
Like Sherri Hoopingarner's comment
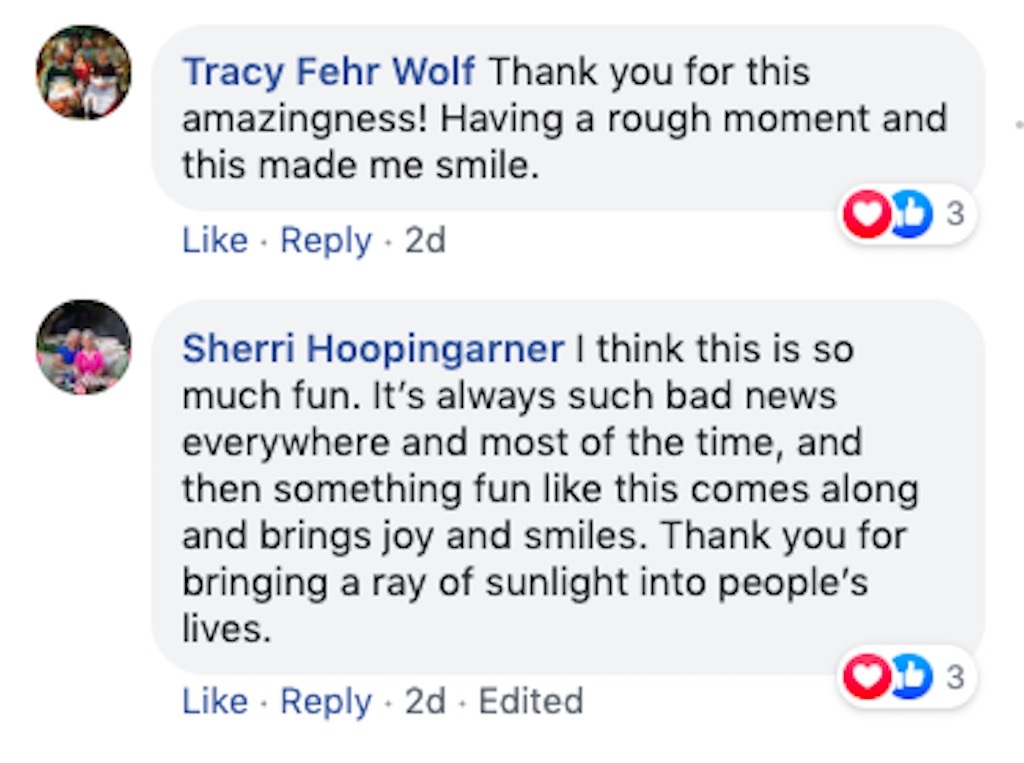pyautogui.click(x=214, y=701)
